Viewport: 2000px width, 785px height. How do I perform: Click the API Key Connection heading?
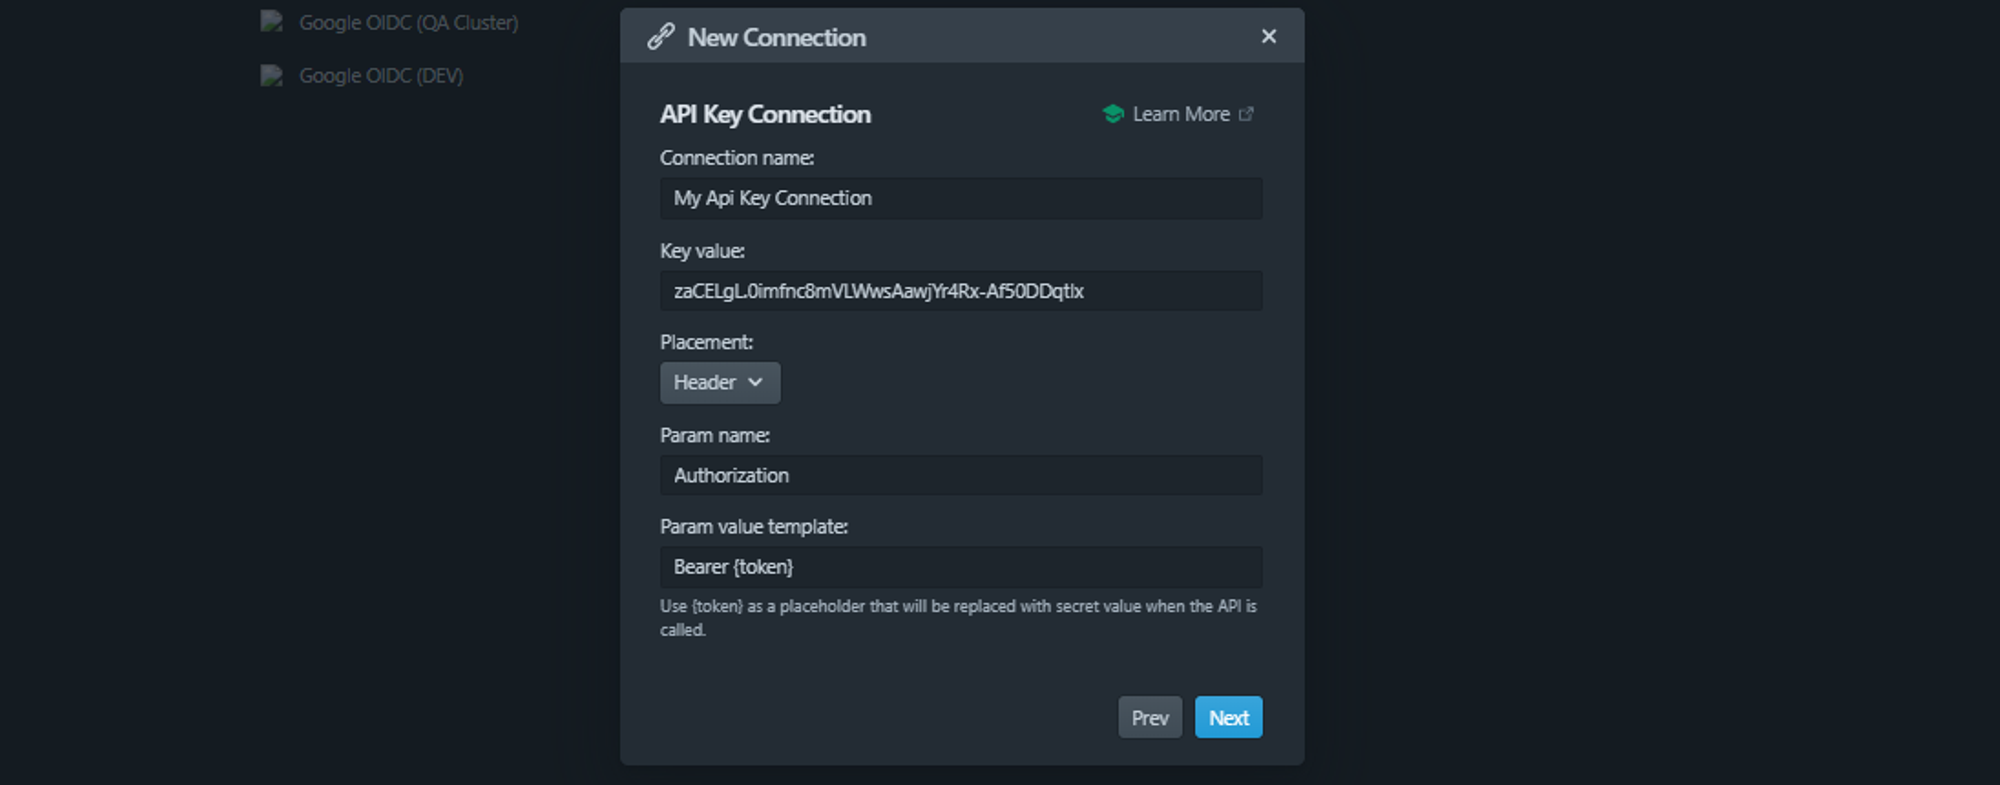pyautogui.click(x=765, y=114)
